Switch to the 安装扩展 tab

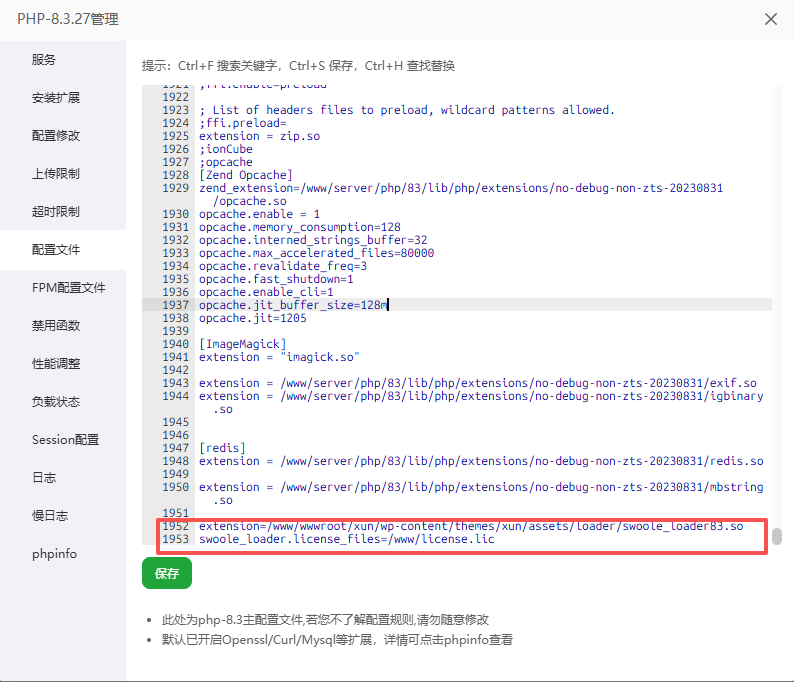point(56,98)
